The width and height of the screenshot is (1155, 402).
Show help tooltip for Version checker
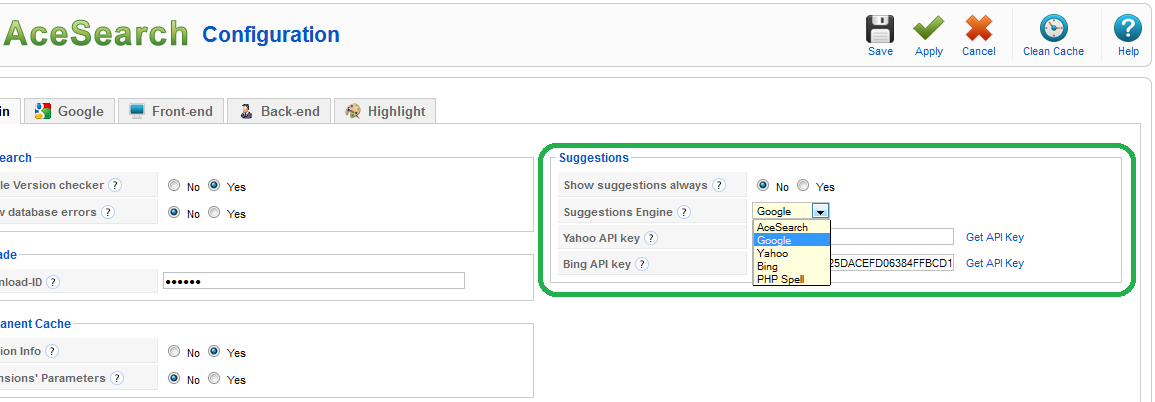pos(115,186)
